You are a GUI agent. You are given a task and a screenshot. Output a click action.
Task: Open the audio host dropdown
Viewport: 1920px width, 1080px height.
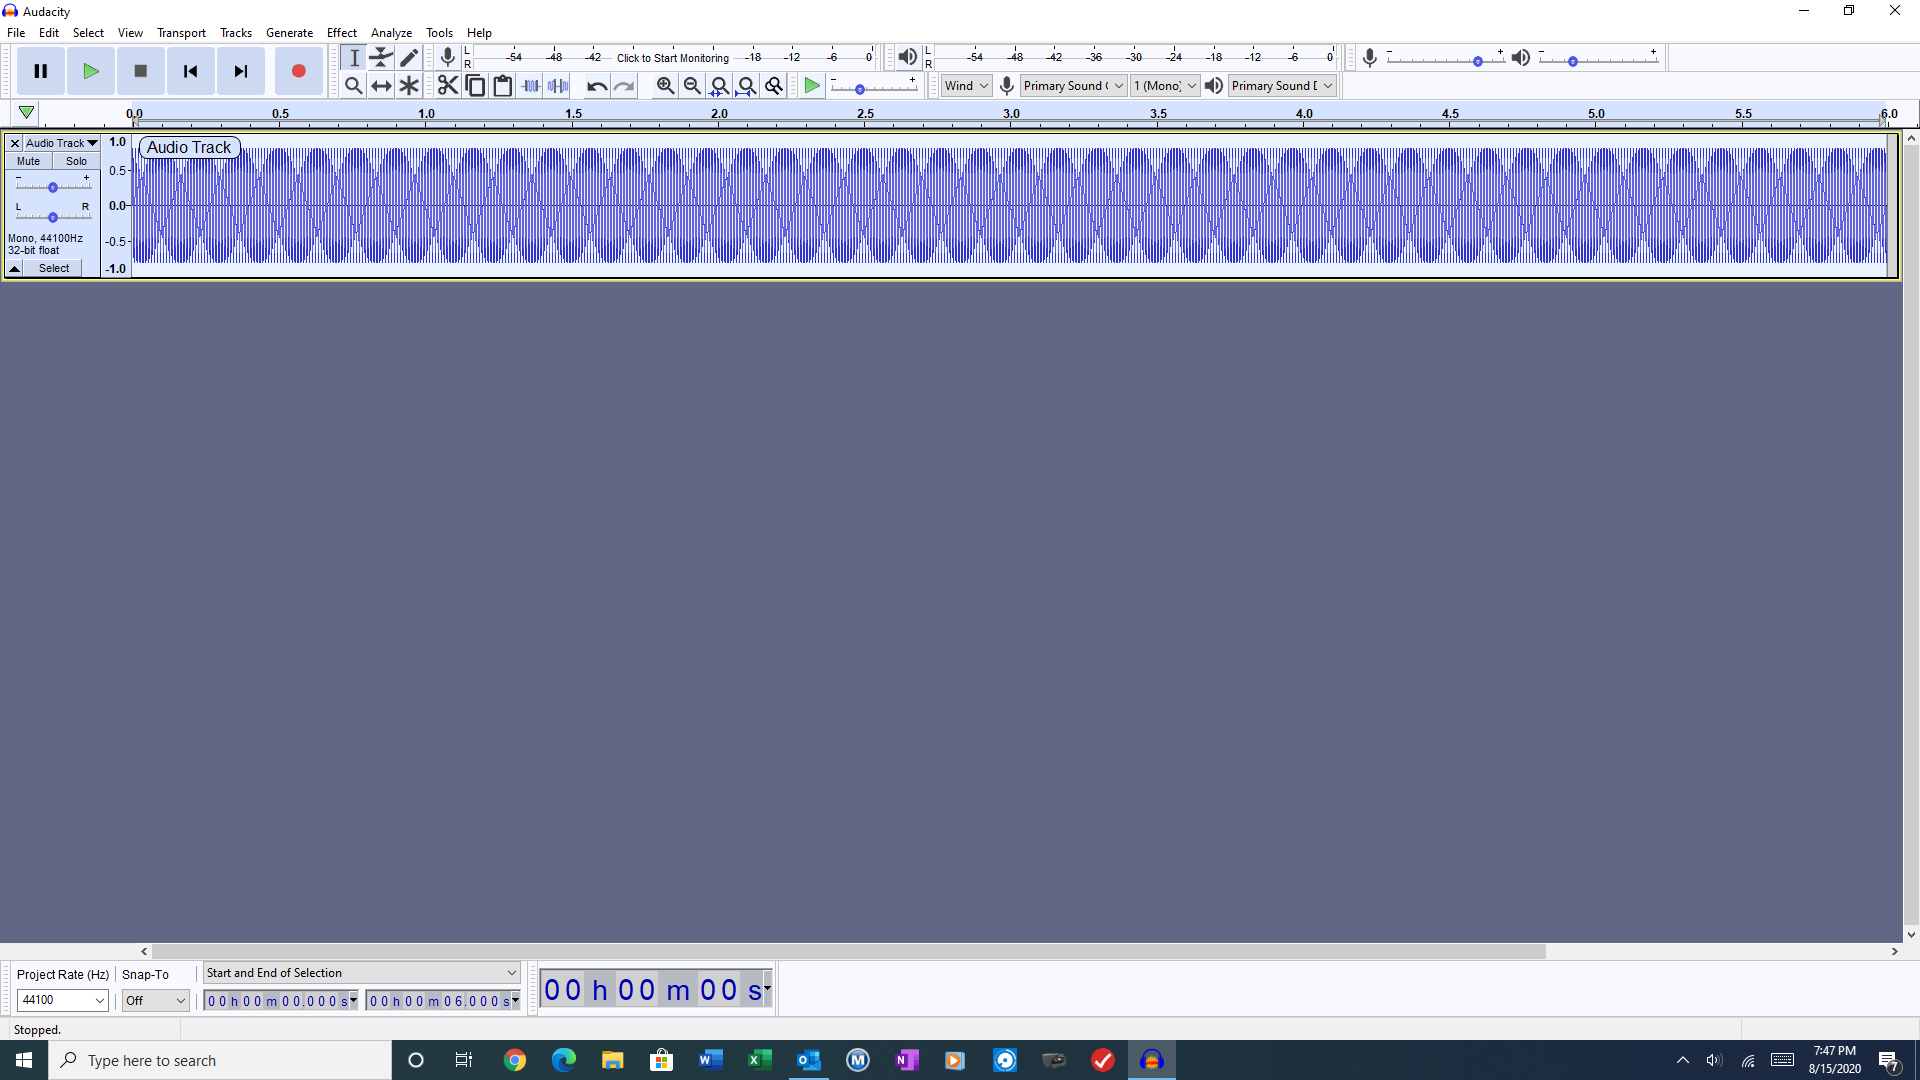tap(966, 86)
